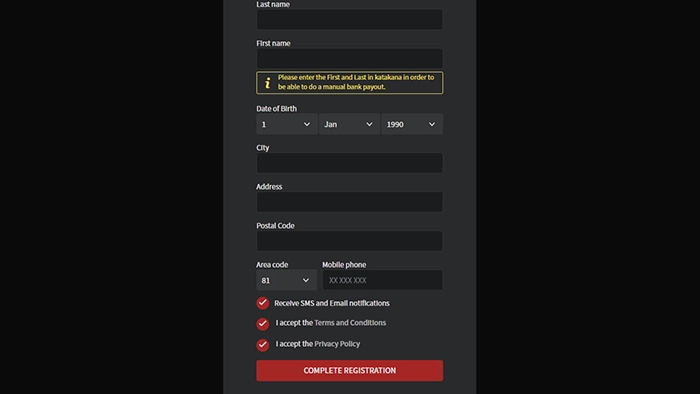Click the chevron arrow on the year dropdown

coord(432,124)
